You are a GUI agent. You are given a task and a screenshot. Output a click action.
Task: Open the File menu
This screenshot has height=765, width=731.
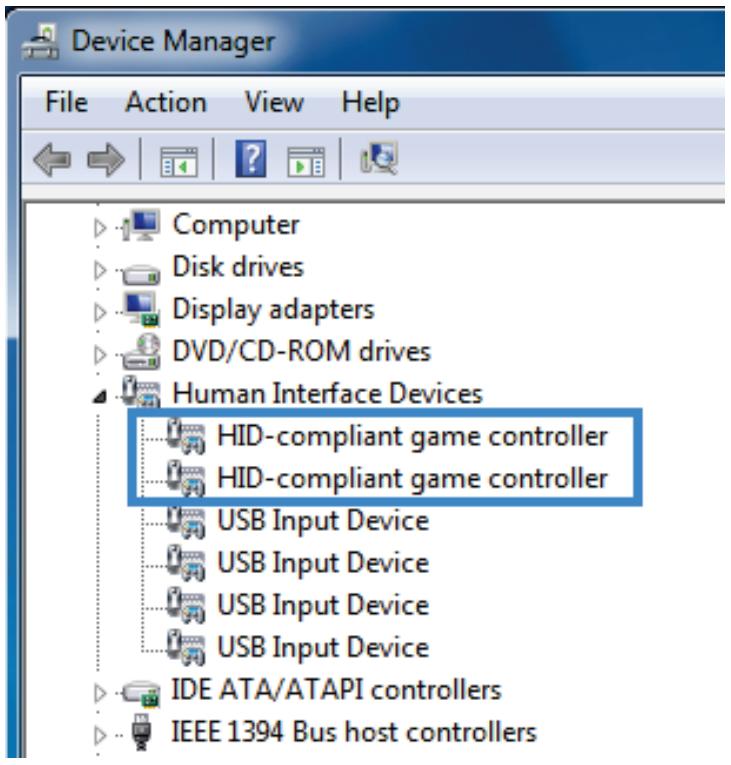click(x=66, y=102)
